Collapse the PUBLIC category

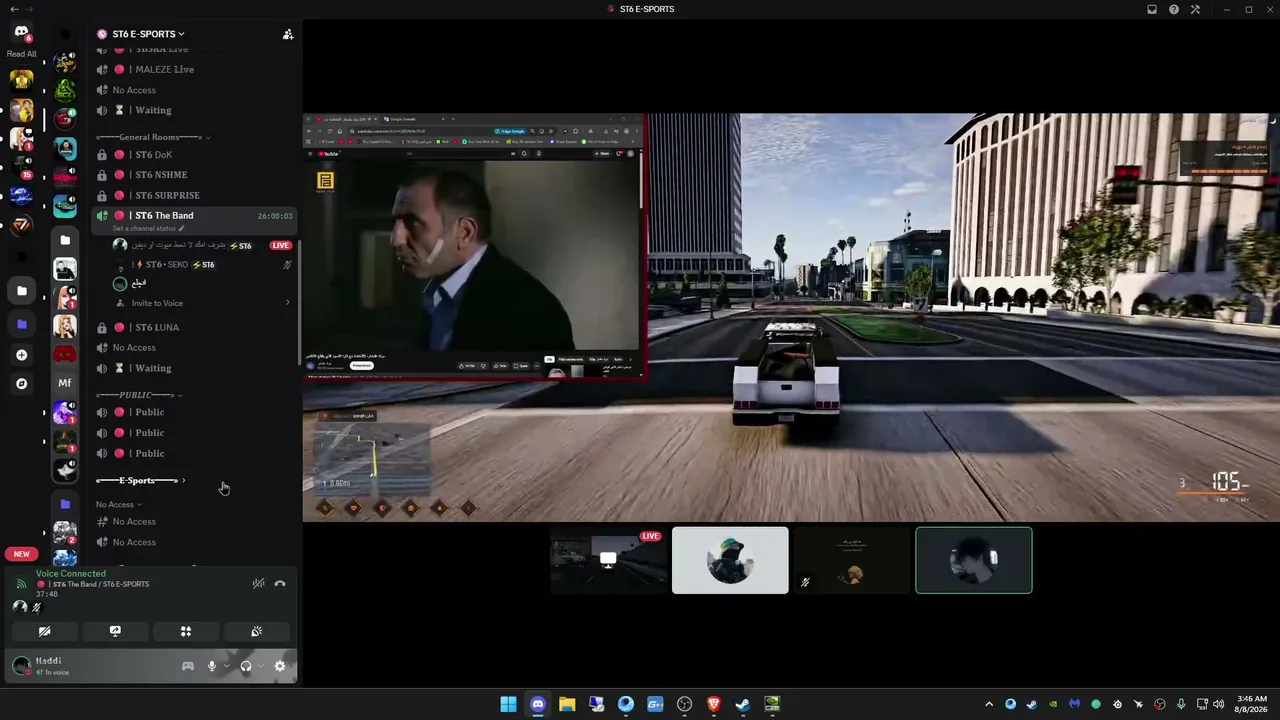tap(139, 395)
